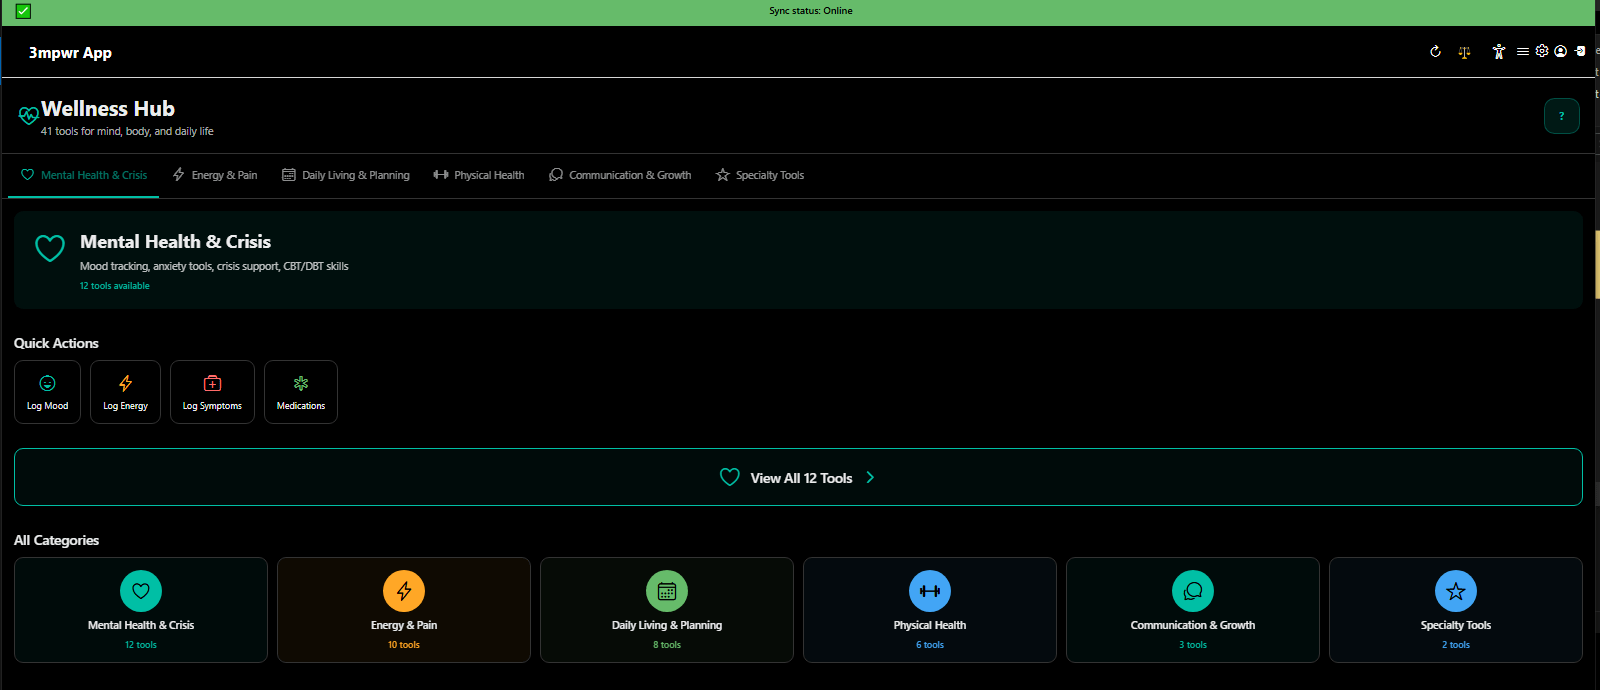Switch to the Mental Health & Crisis tab

tap(84, 175)
